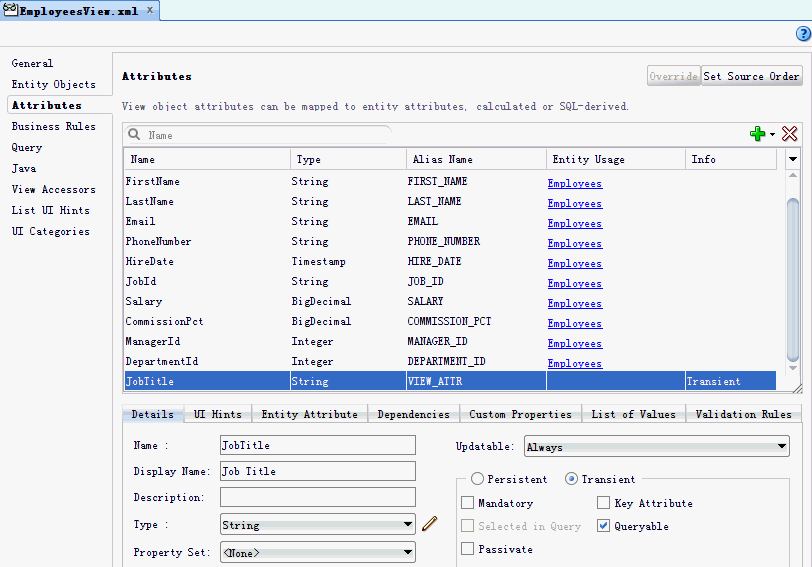The image size is (812, 567).
Task: Click the Set Source Order button
Action: [751, 76]
